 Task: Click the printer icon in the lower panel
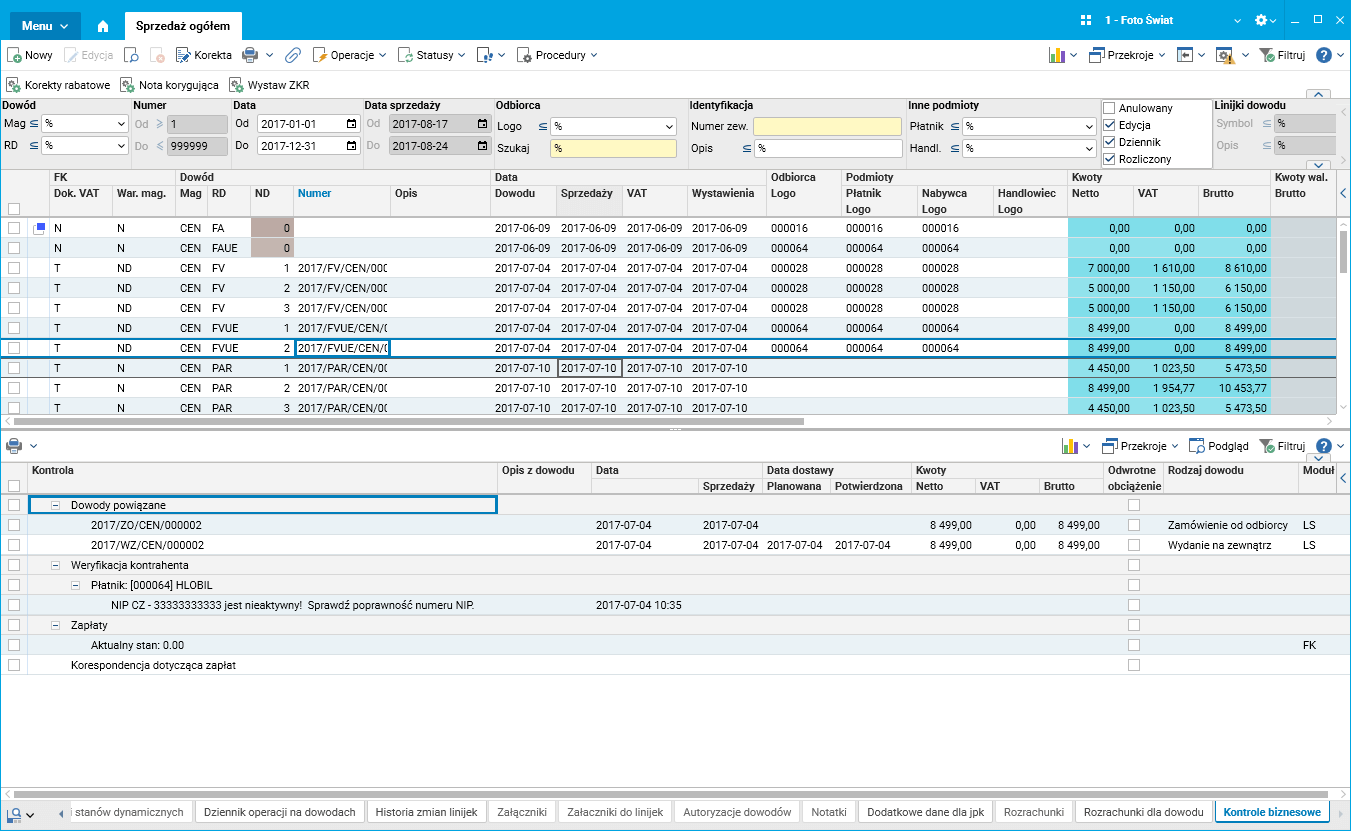(x=14, y=446)
